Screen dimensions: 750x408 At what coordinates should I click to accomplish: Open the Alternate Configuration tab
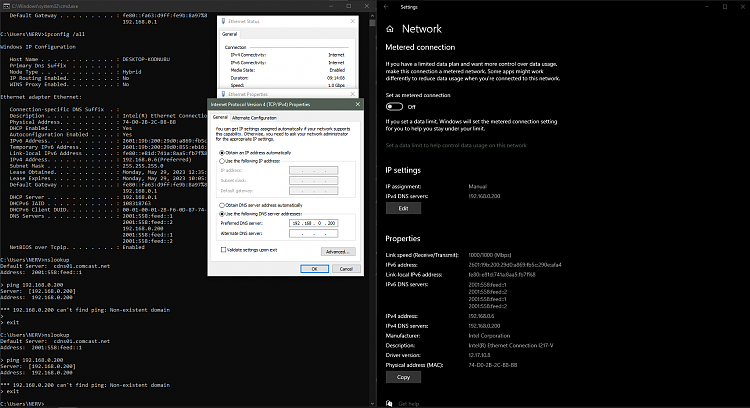(259, 117)
